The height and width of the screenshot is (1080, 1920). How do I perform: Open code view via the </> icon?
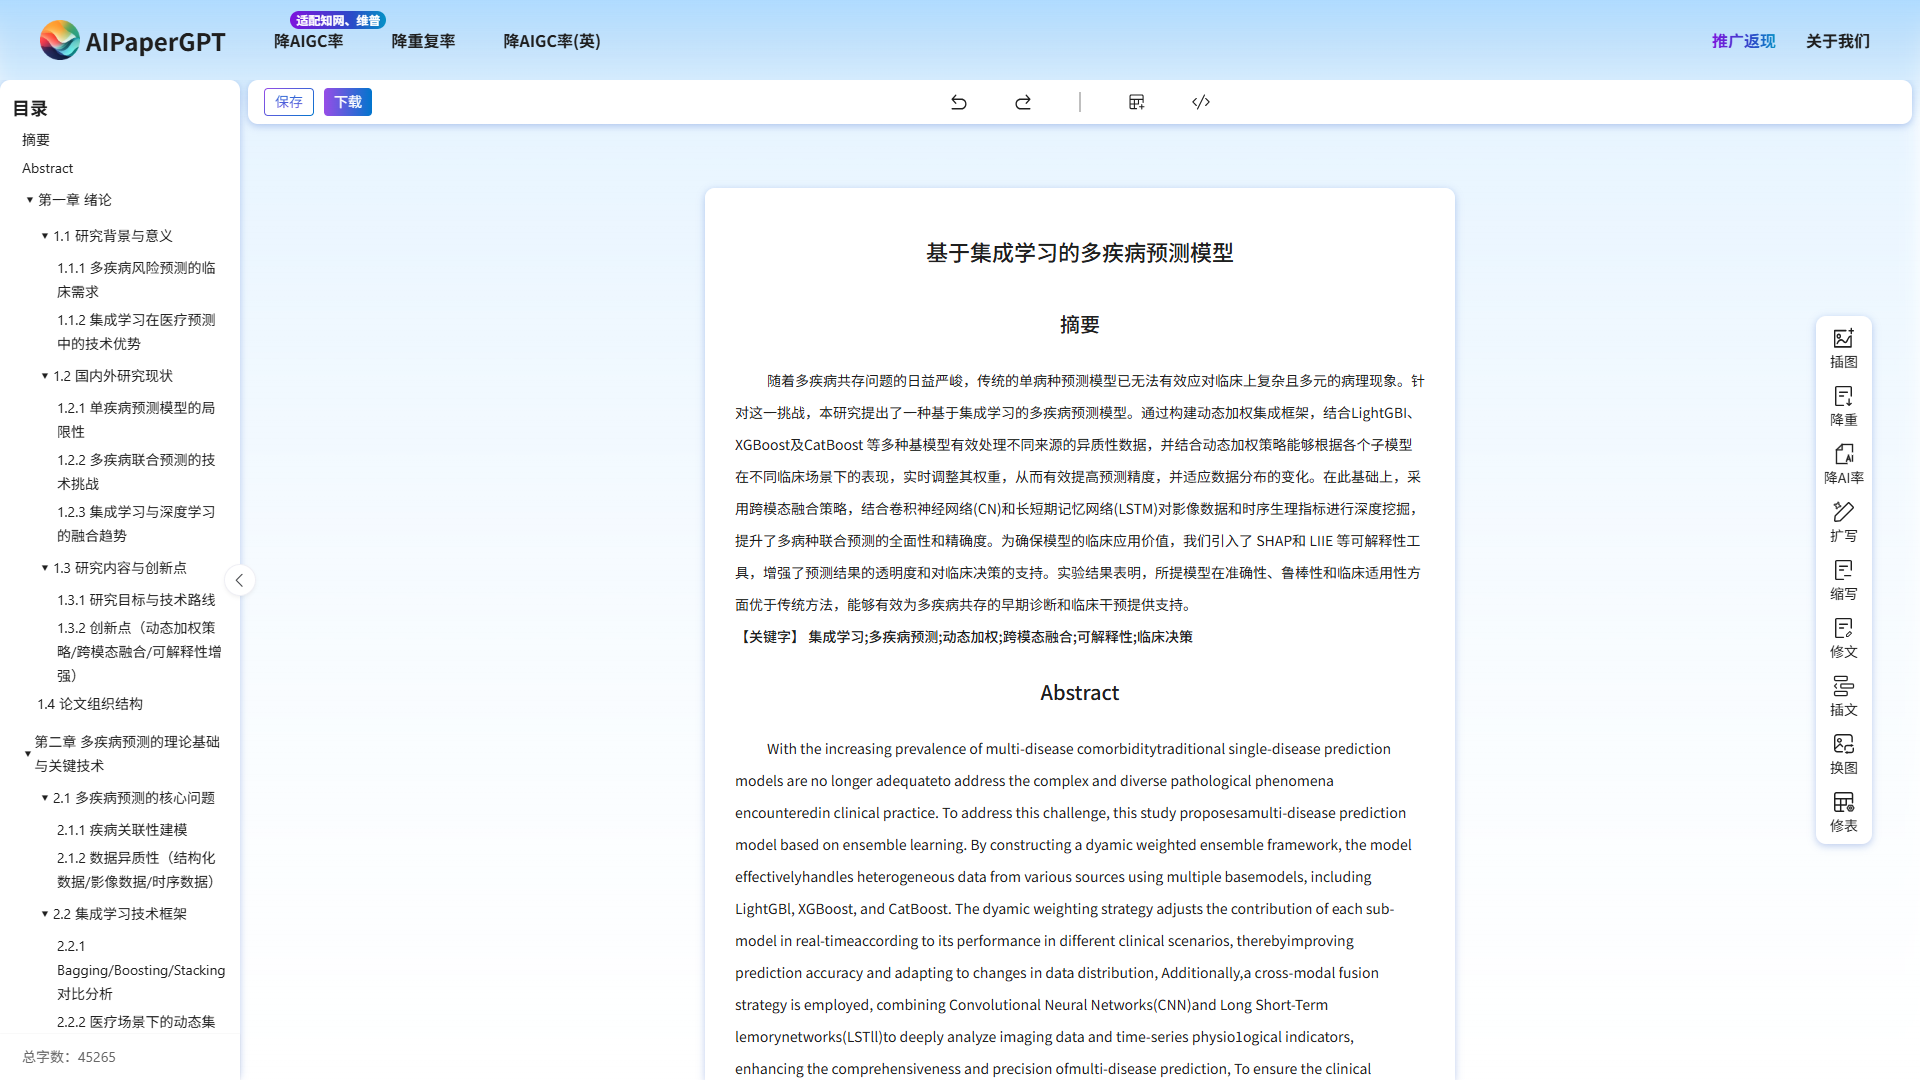1200,102
